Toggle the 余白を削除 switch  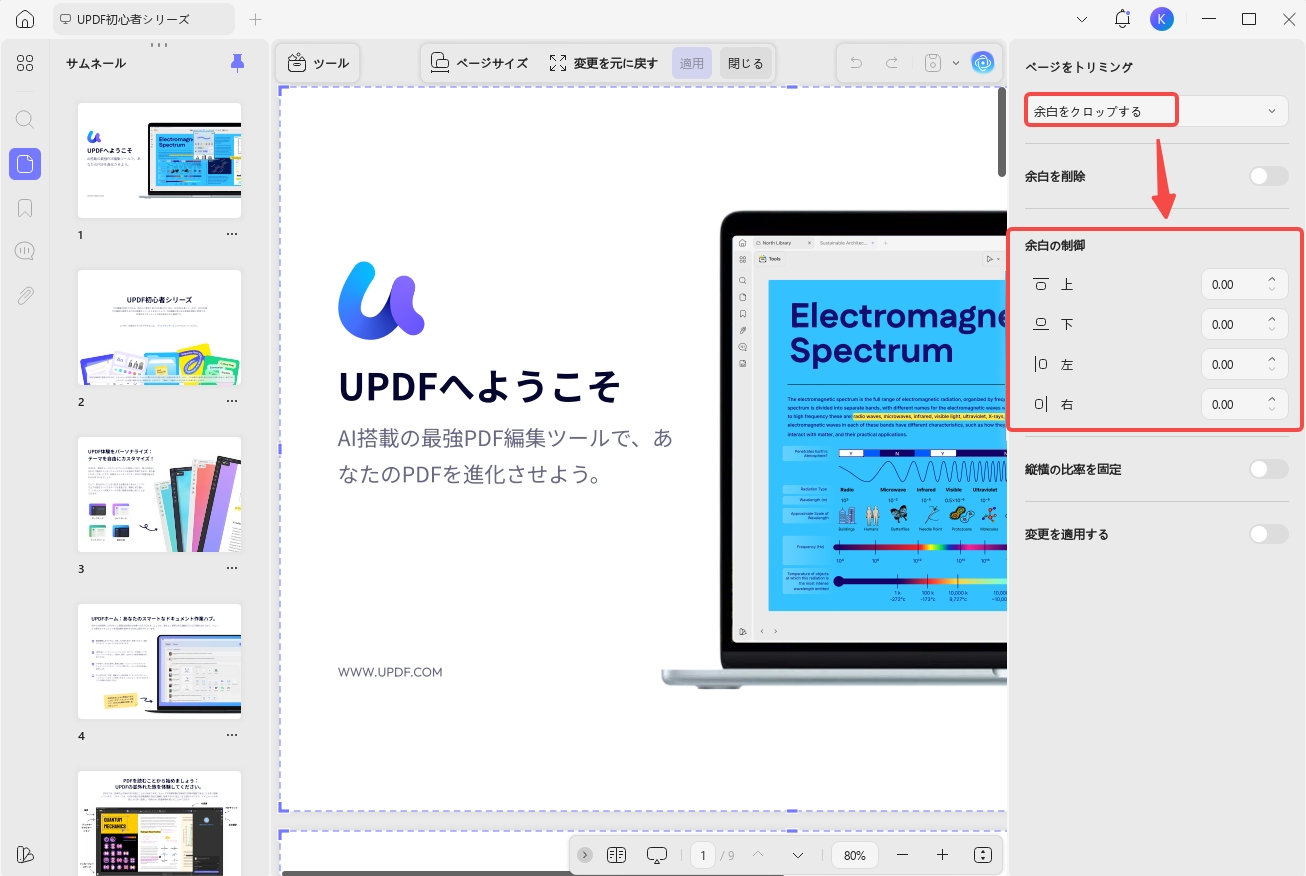pyautogui.click(x=1269, y=176)
